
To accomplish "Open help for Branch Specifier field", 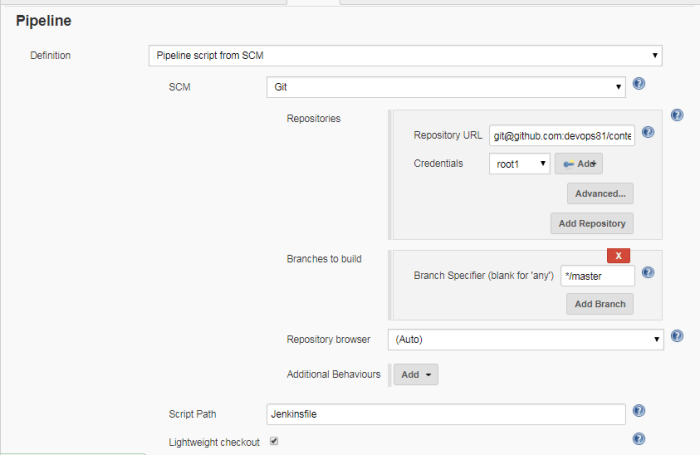I will coord(648,272).
